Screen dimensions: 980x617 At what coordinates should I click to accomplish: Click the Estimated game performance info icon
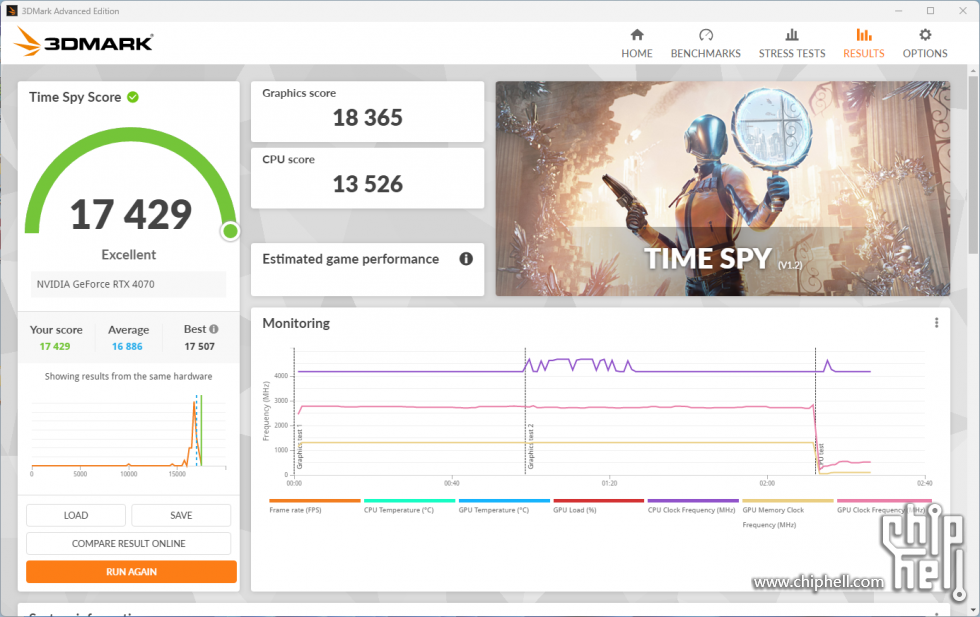(466, 259)
